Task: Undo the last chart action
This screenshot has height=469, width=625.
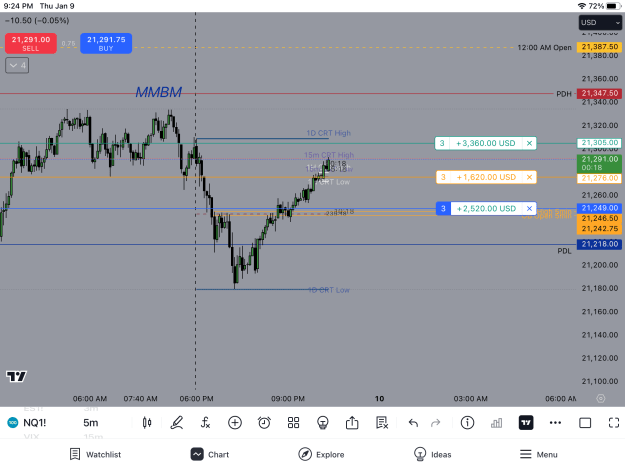Action: click(x=413, y=423)
